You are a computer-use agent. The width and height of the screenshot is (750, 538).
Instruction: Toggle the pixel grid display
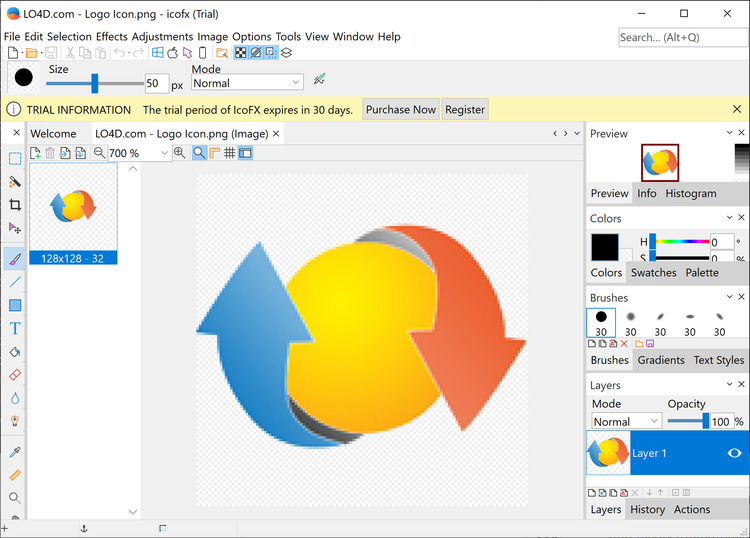(x=230, y=153)
